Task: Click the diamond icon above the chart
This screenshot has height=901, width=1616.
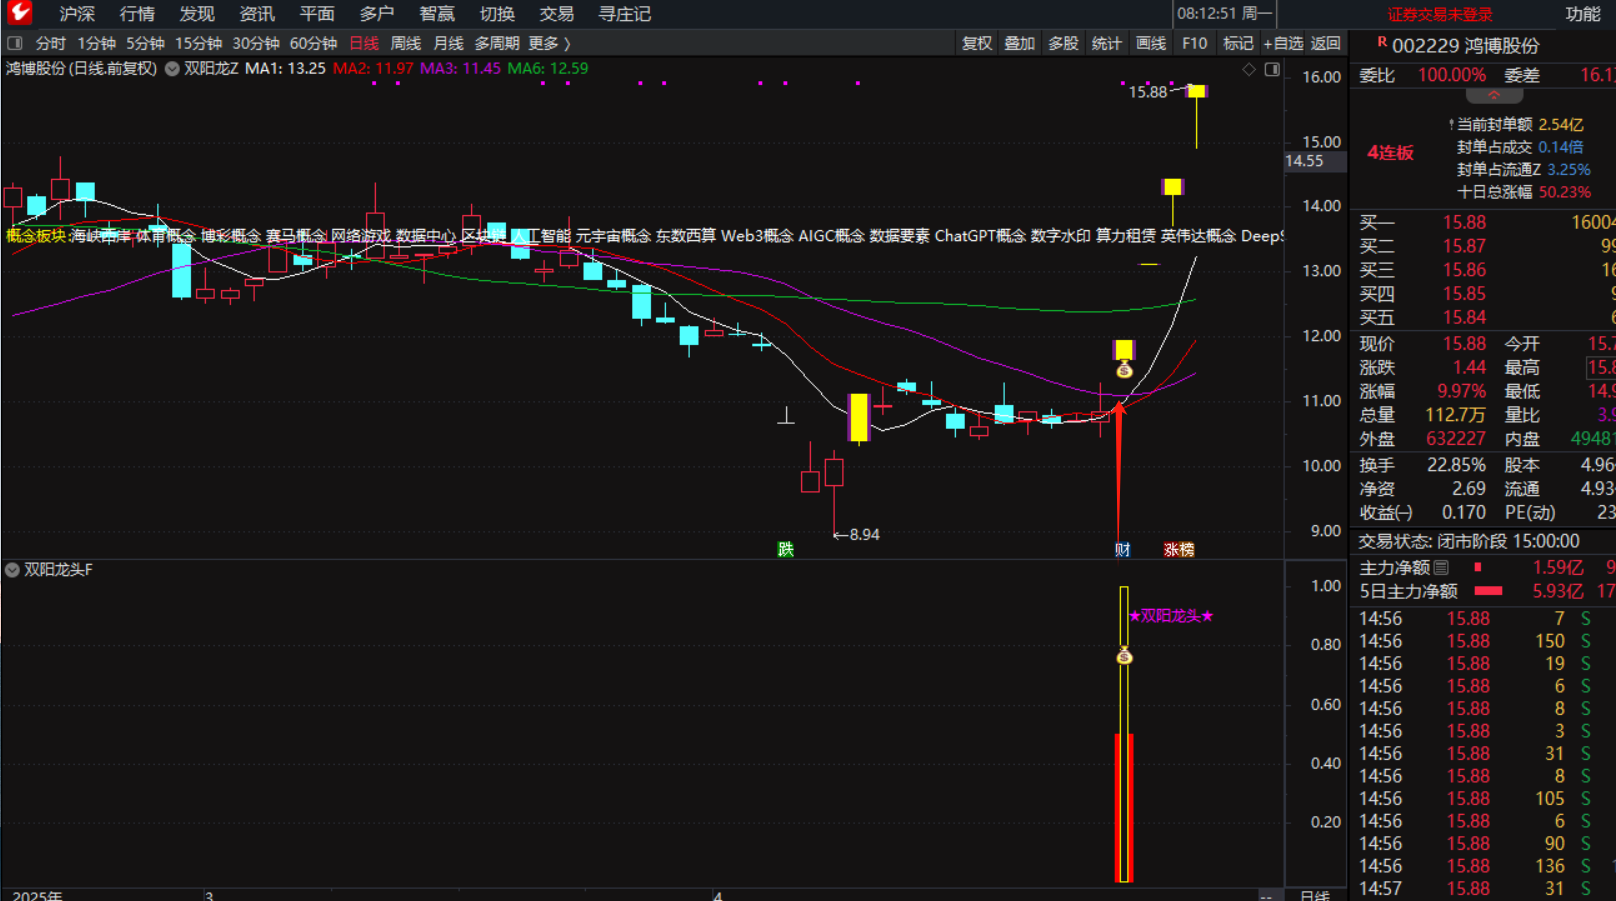Action: pos(1249,69)
